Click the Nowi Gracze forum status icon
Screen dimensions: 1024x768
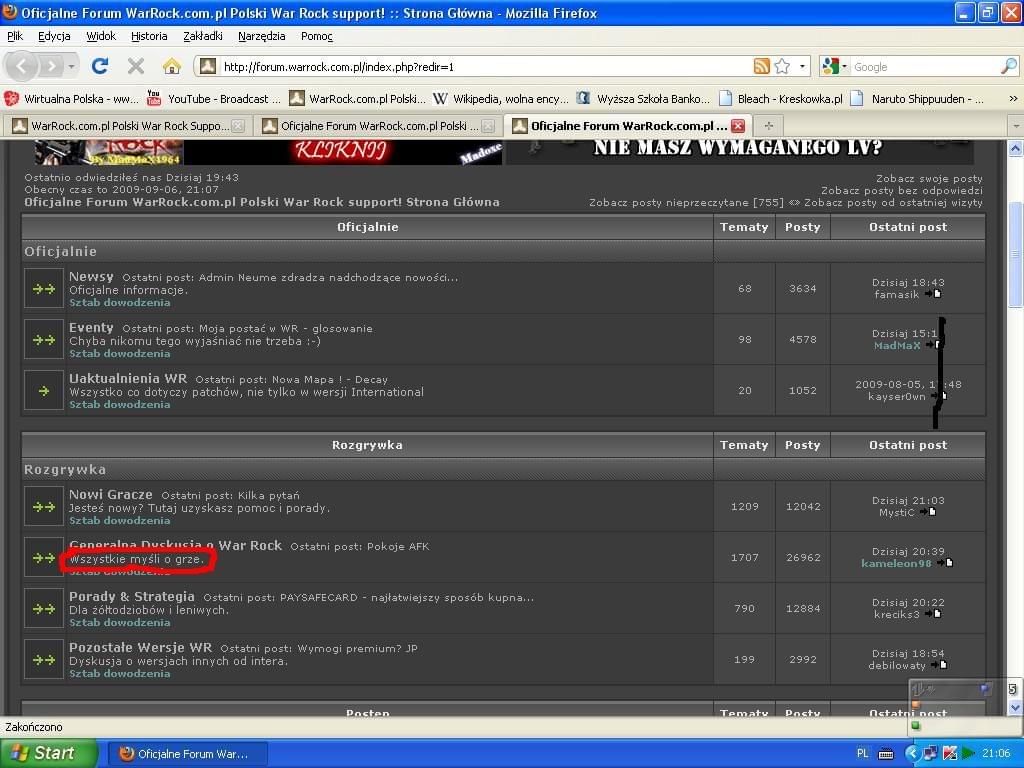[x=44, y=507]
